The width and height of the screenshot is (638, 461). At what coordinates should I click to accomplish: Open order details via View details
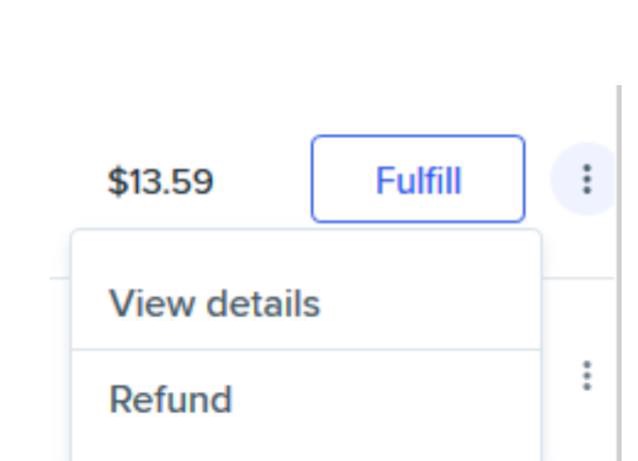[x=214, y=304]
